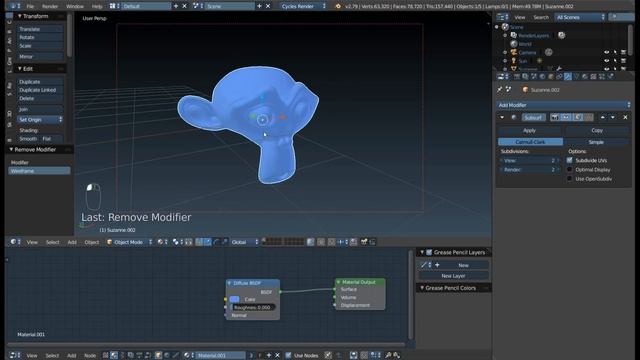Viewport: 640px width, 360px height.
Task: Open the Render properties tab icon
Action: 516,77
